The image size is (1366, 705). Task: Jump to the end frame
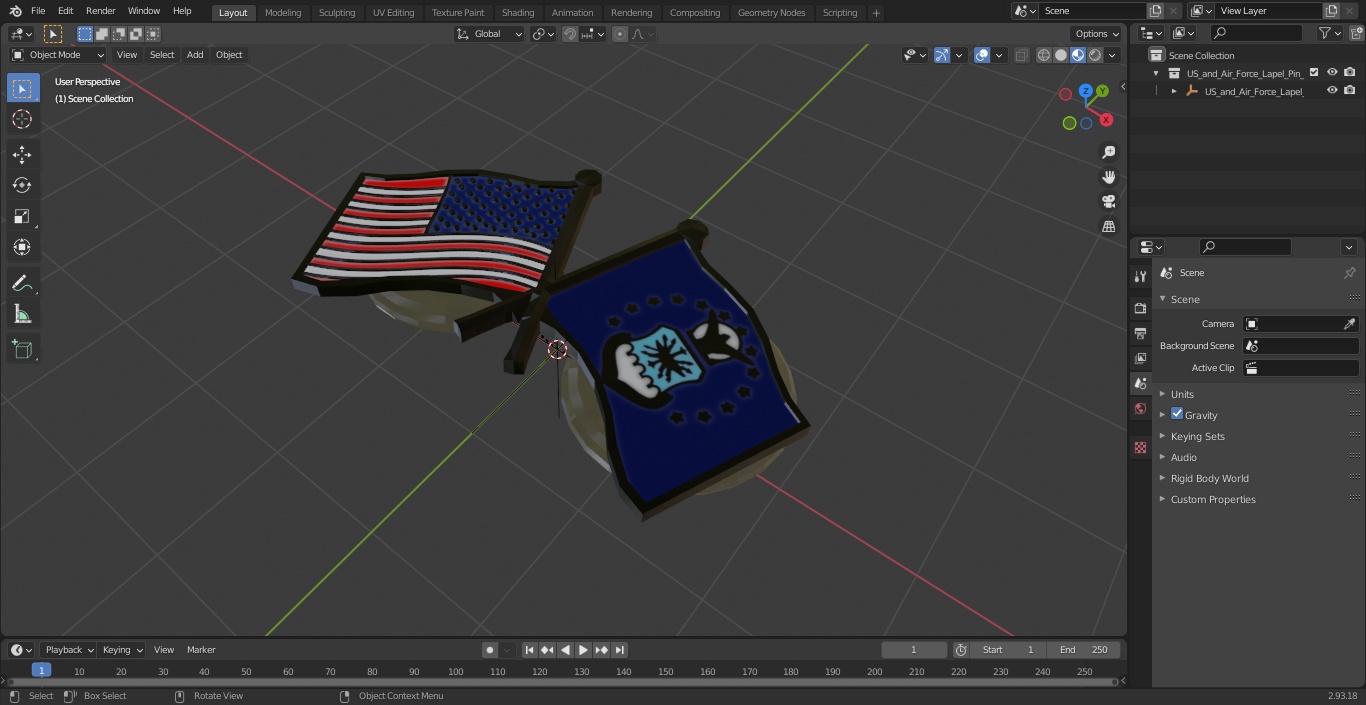coord(619,650)
